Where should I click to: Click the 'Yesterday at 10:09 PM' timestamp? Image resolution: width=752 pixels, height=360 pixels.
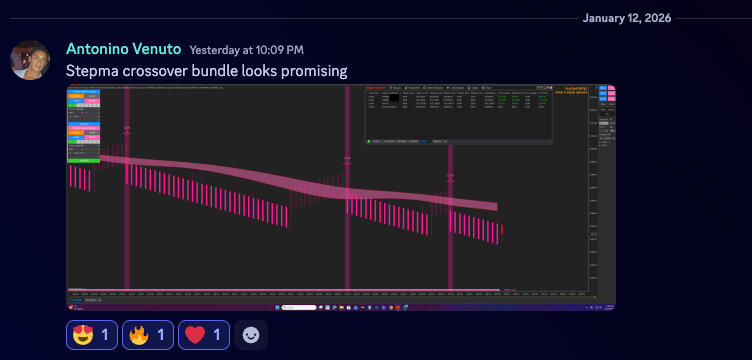(247, 50)
